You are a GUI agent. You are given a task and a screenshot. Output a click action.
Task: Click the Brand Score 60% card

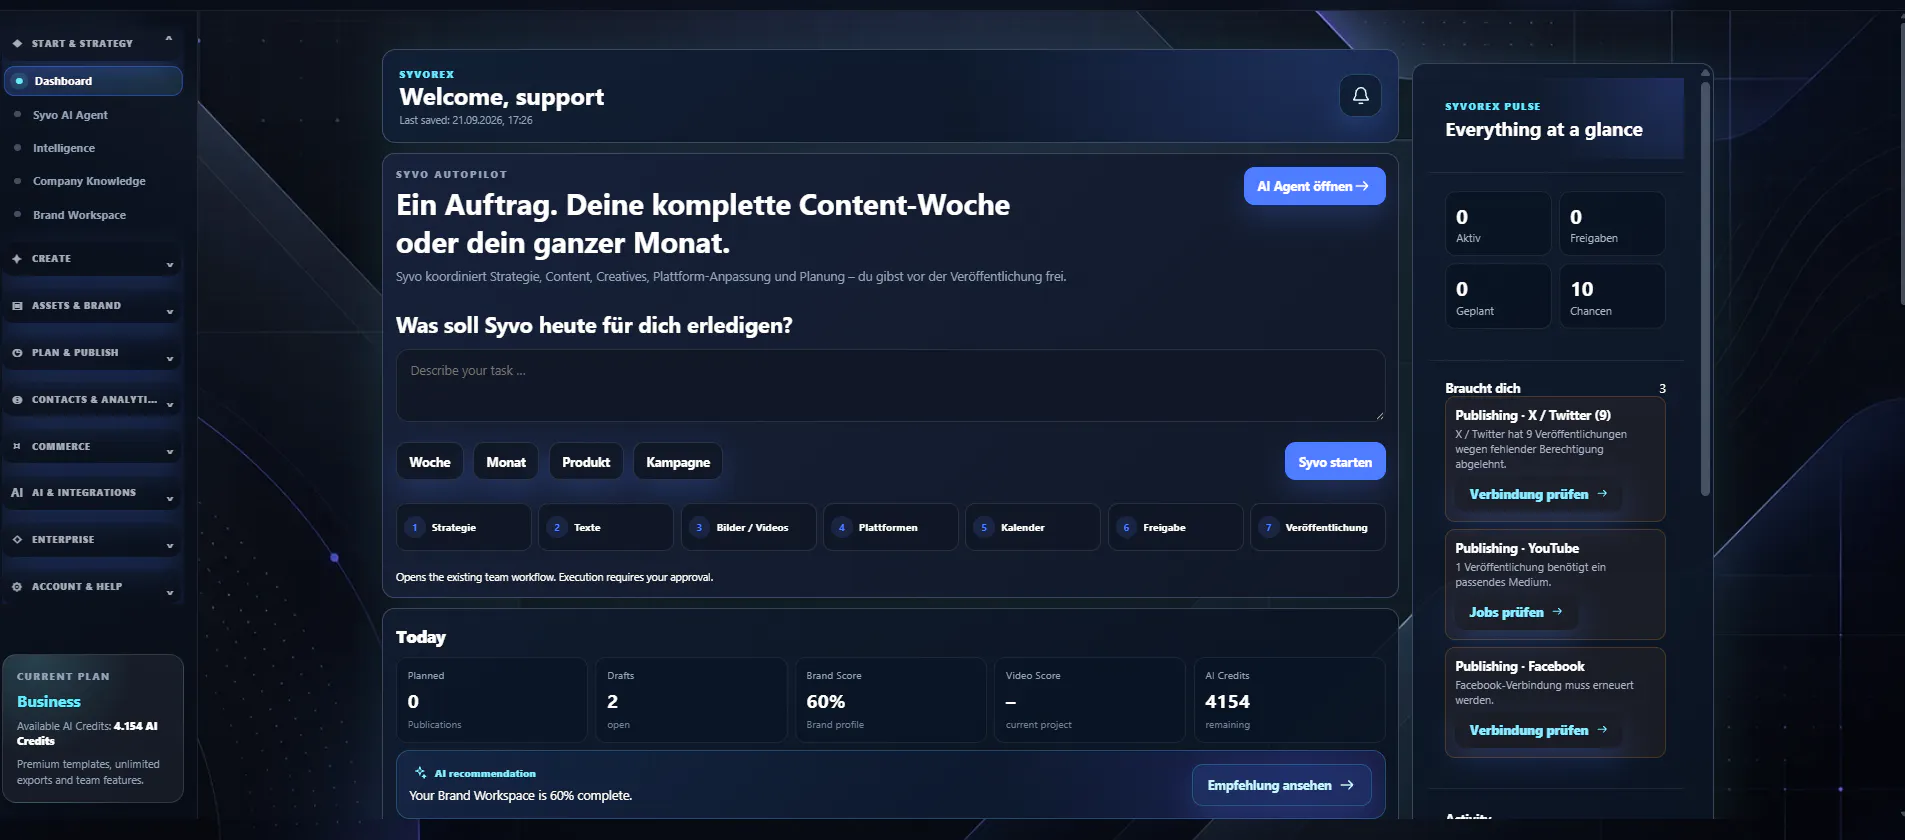pyautogui.click(x=890, y=700)
